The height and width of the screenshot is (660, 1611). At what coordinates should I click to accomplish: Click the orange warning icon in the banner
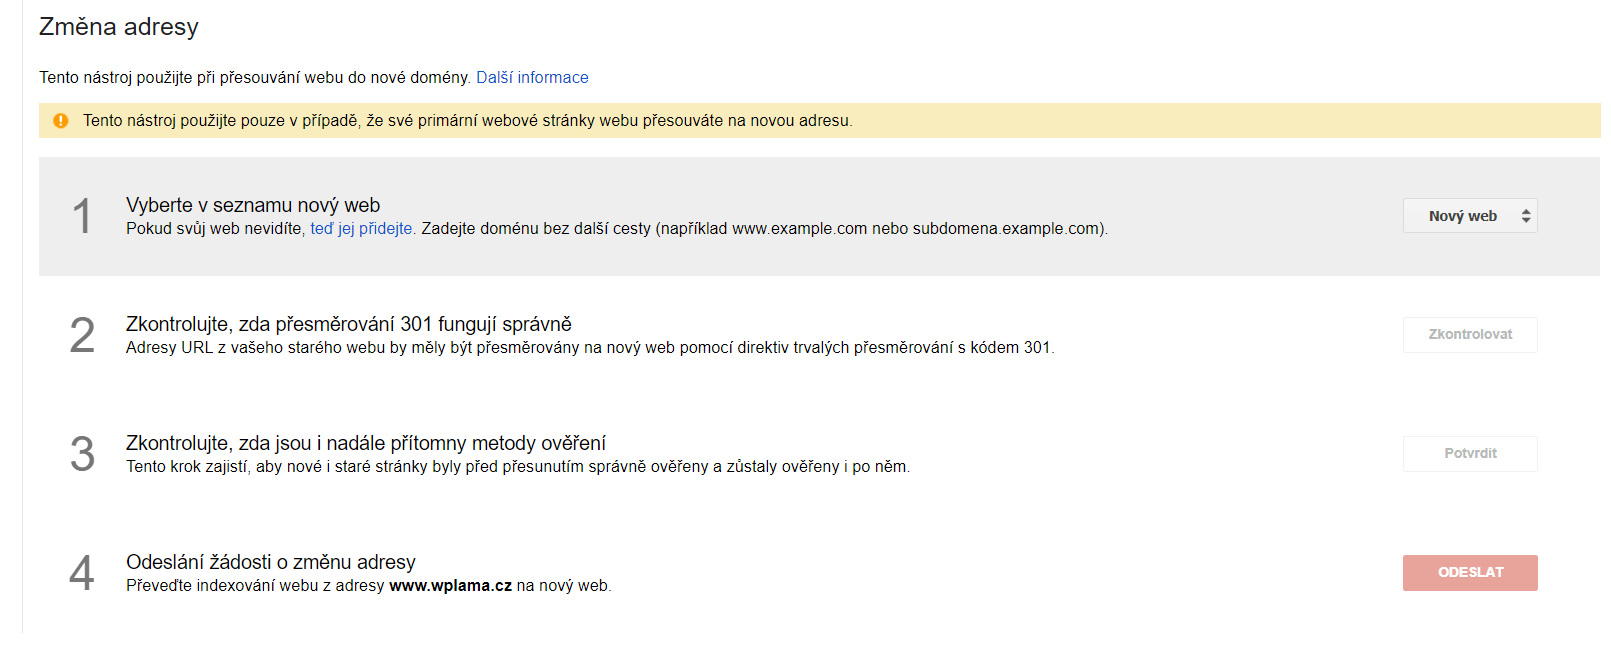[61, 121]
